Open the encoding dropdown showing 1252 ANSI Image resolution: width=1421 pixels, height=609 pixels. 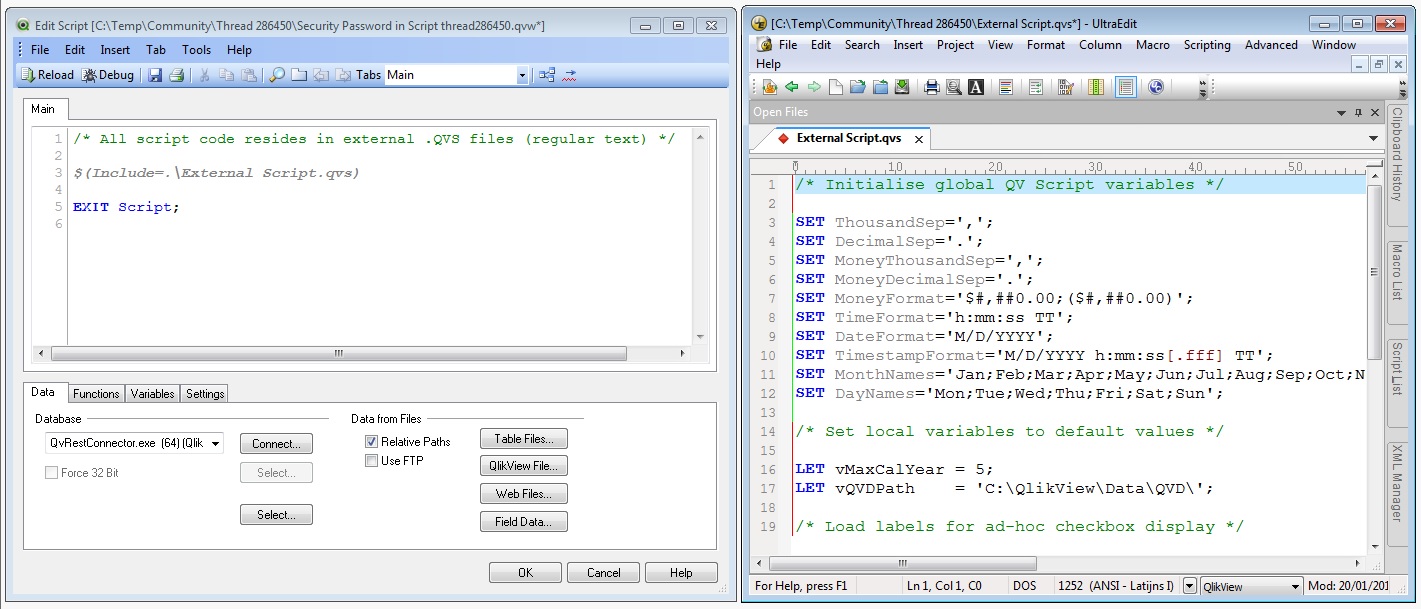(x=1192, y=585)
